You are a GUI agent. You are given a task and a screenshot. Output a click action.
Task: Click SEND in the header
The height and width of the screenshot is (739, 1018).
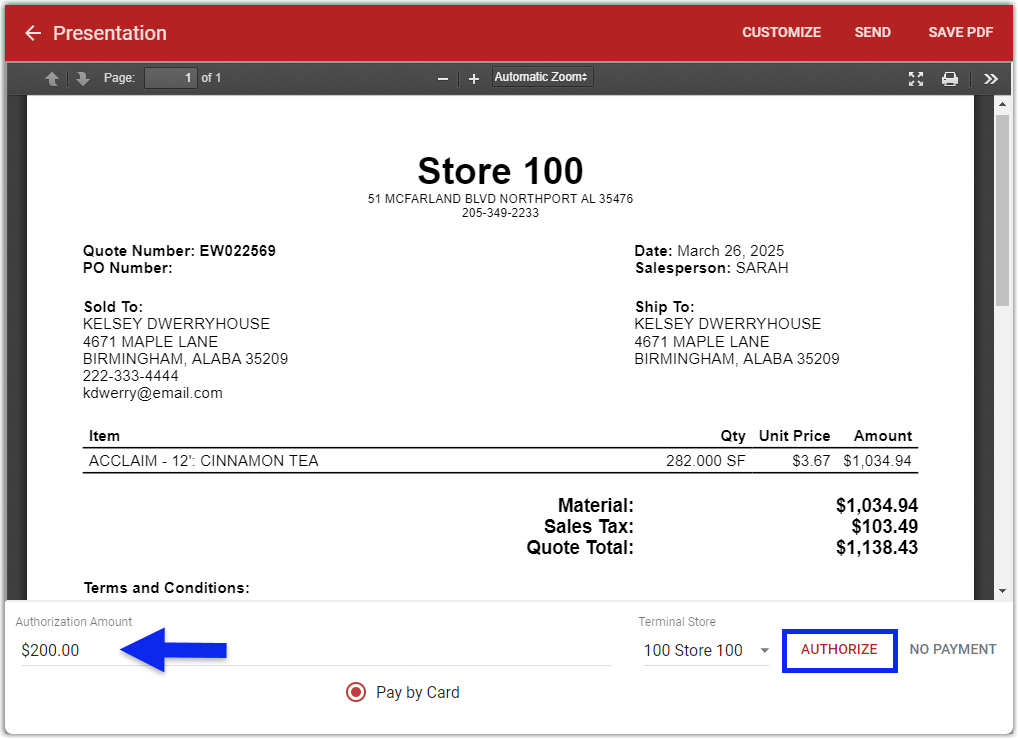click(873, 32)
